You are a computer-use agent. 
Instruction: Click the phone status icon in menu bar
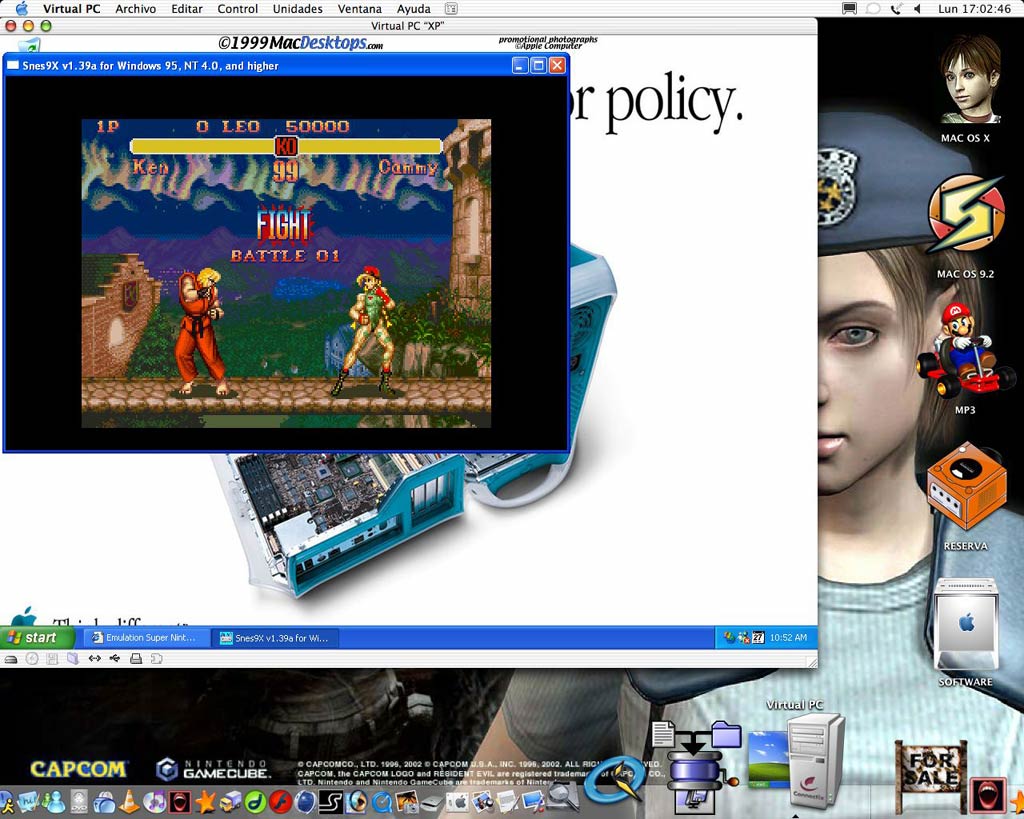point(897,9)
